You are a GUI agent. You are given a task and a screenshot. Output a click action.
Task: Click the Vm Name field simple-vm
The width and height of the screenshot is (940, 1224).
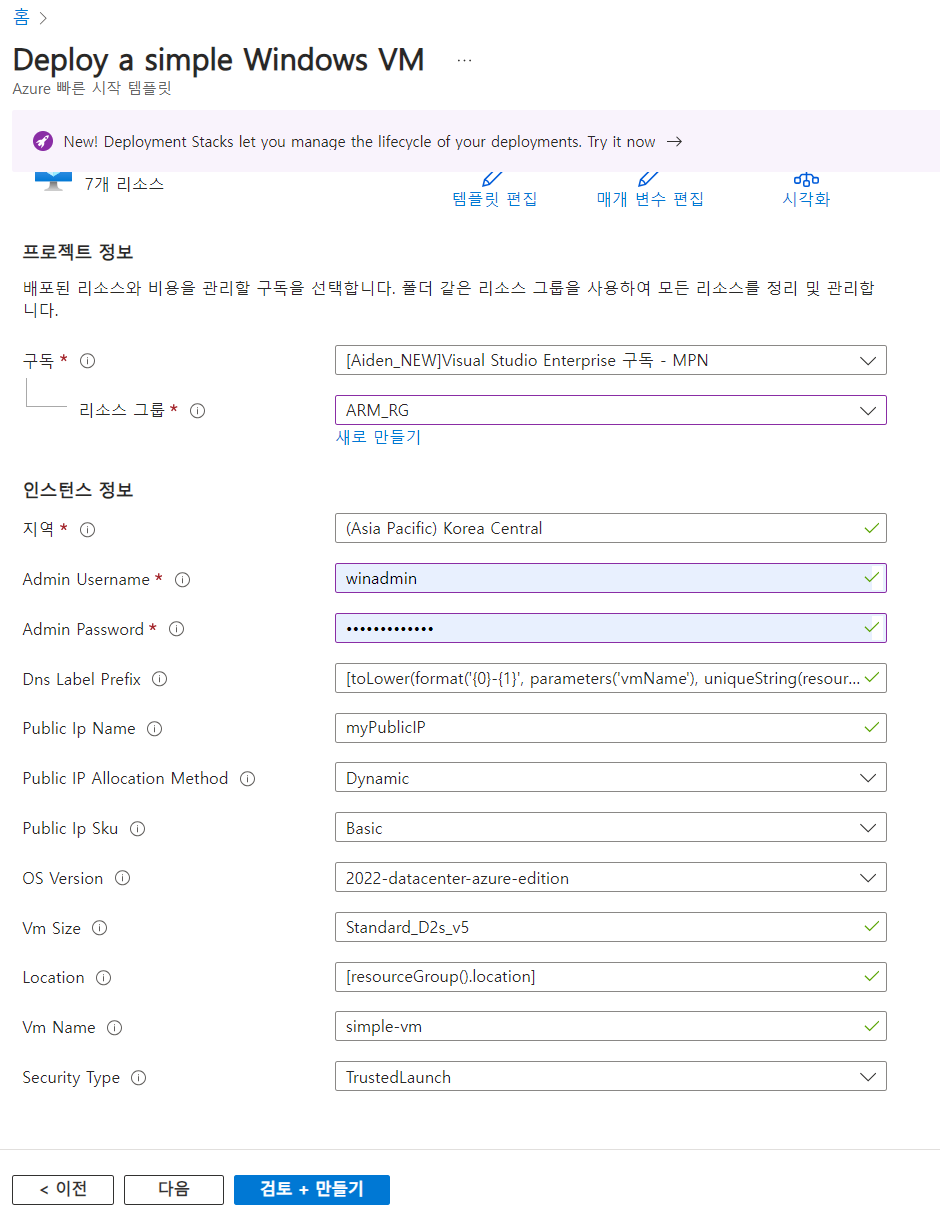tap(611, 1027)
